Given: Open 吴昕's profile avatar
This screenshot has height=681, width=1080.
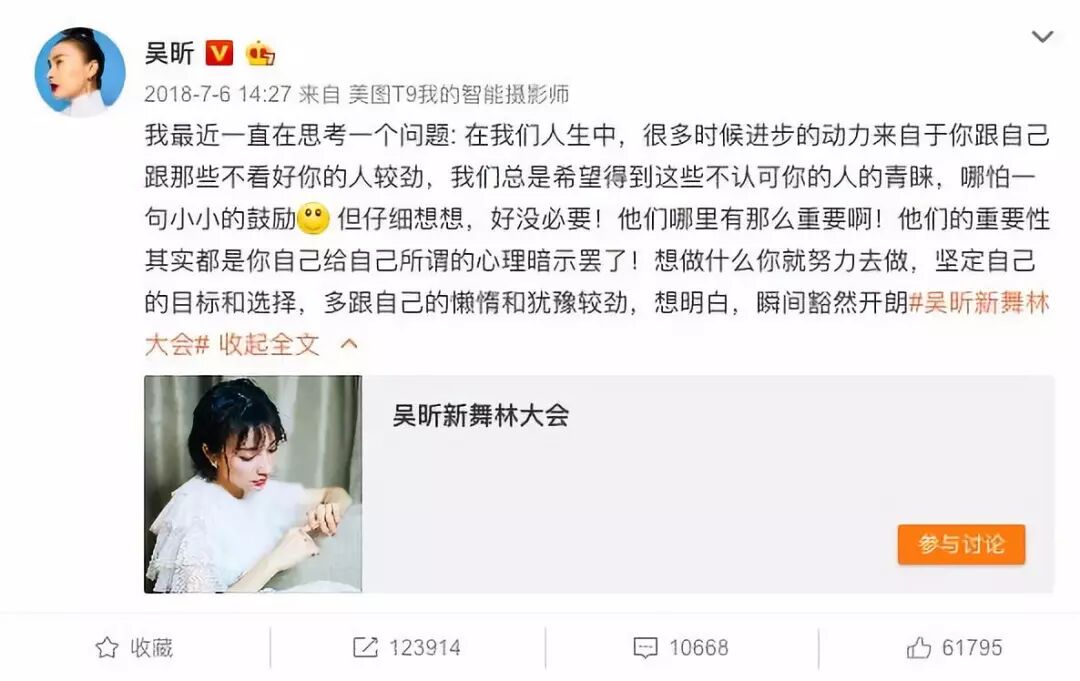Looking at the screenshot, I should pos(80,72).
